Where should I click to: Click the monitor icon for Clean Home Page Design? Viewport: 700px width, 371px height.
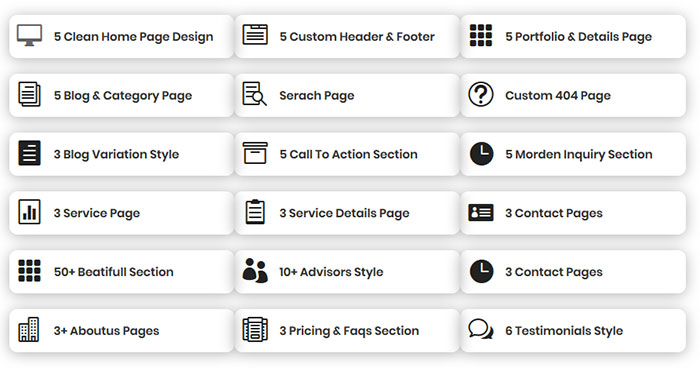(x=29, y=35)
